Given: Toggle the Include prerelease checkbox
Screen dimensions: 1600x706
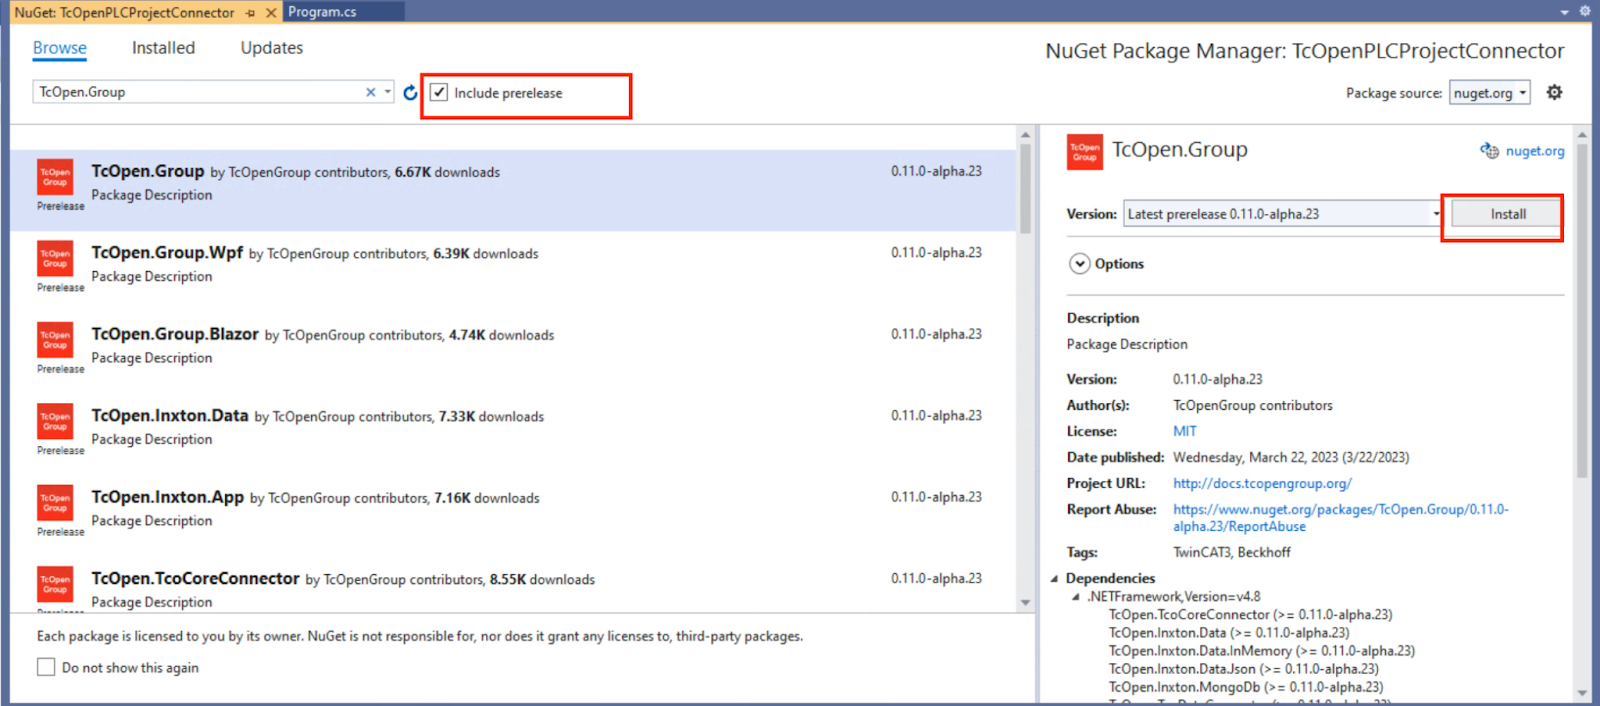Looking at the screenshot, I should 439,93.
